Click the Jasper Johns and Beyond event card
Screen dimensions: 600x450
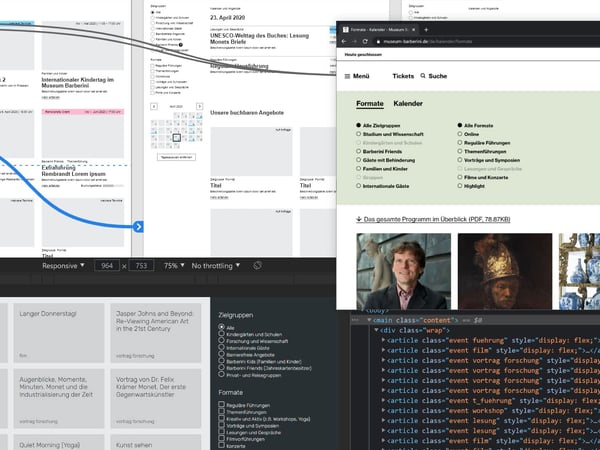(x=156, y=333)
